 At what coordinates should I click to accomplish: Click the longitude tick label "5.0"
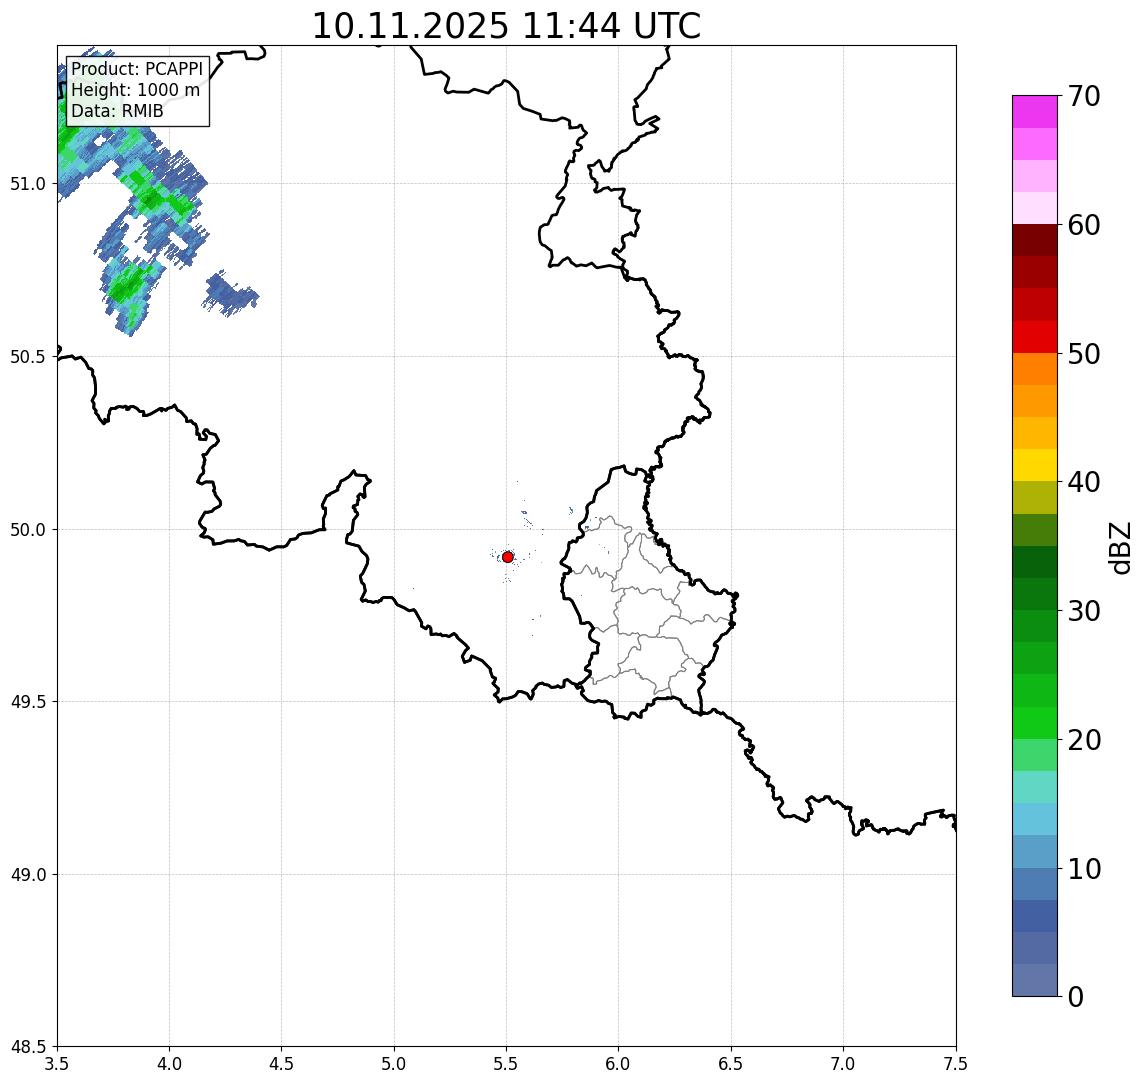(x=394, y=1064)
